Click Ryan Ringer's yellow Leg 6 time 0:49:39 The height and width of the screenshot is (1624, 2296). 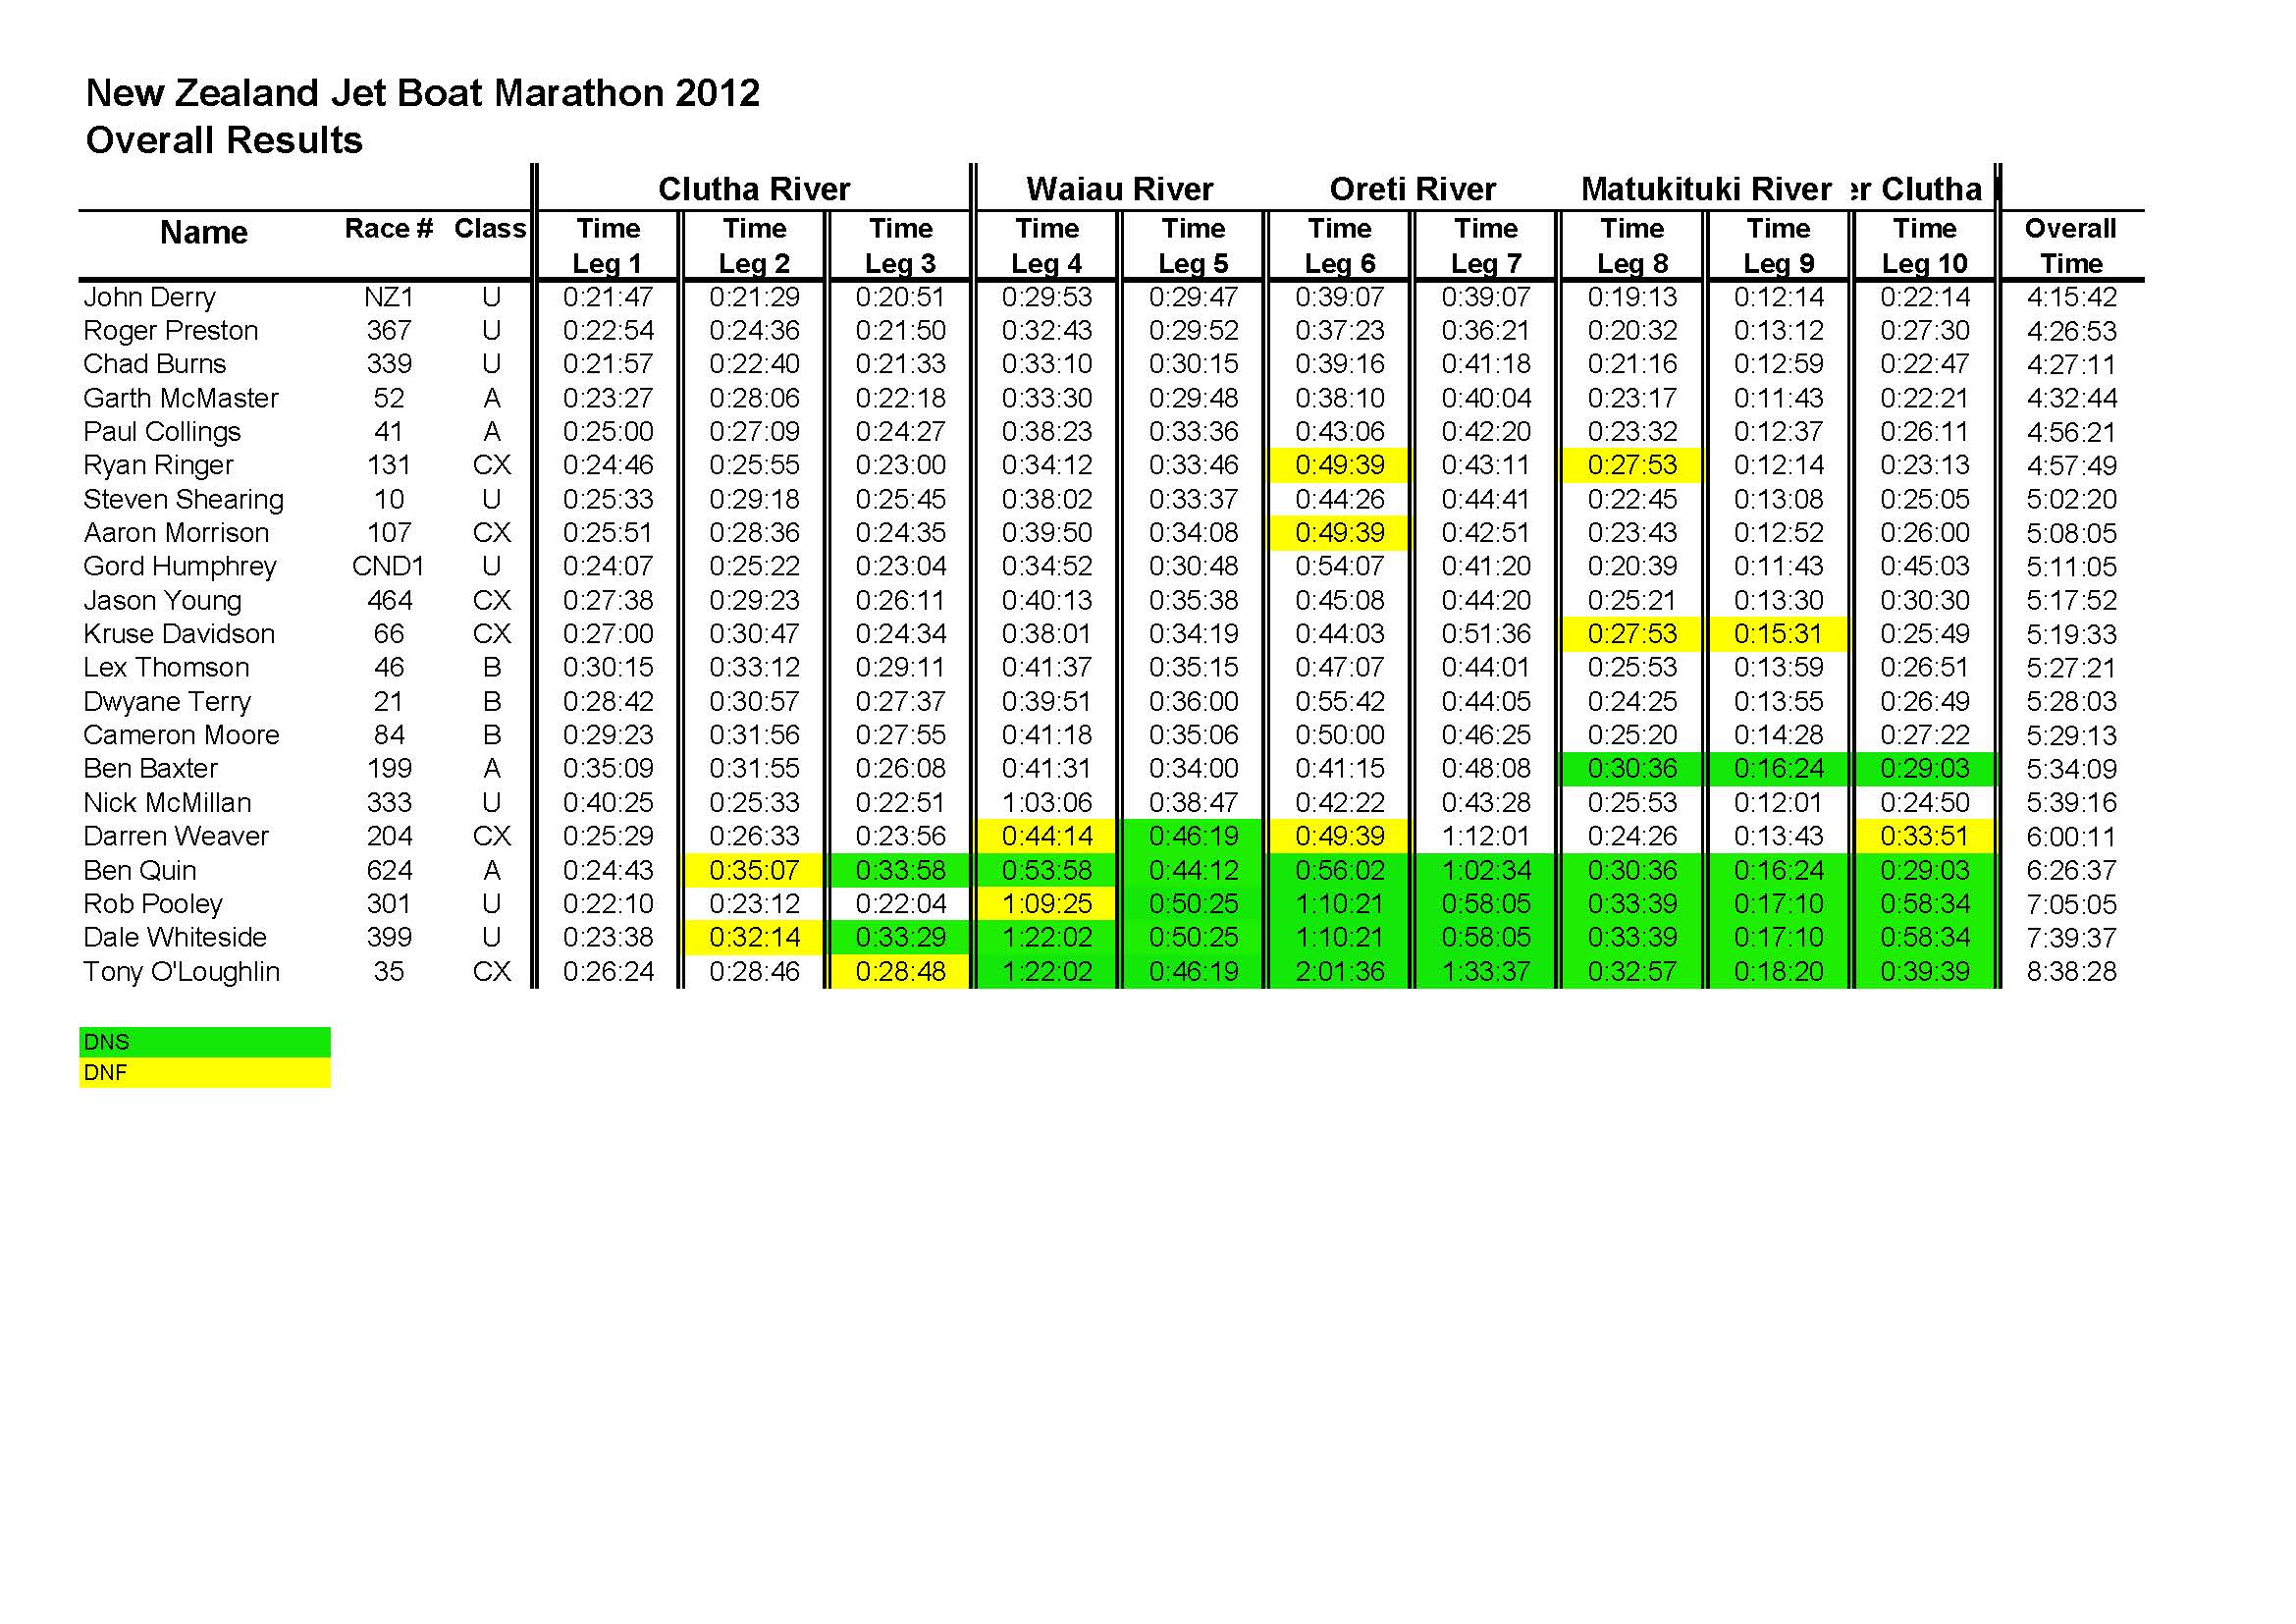[x=1340, y=465]
